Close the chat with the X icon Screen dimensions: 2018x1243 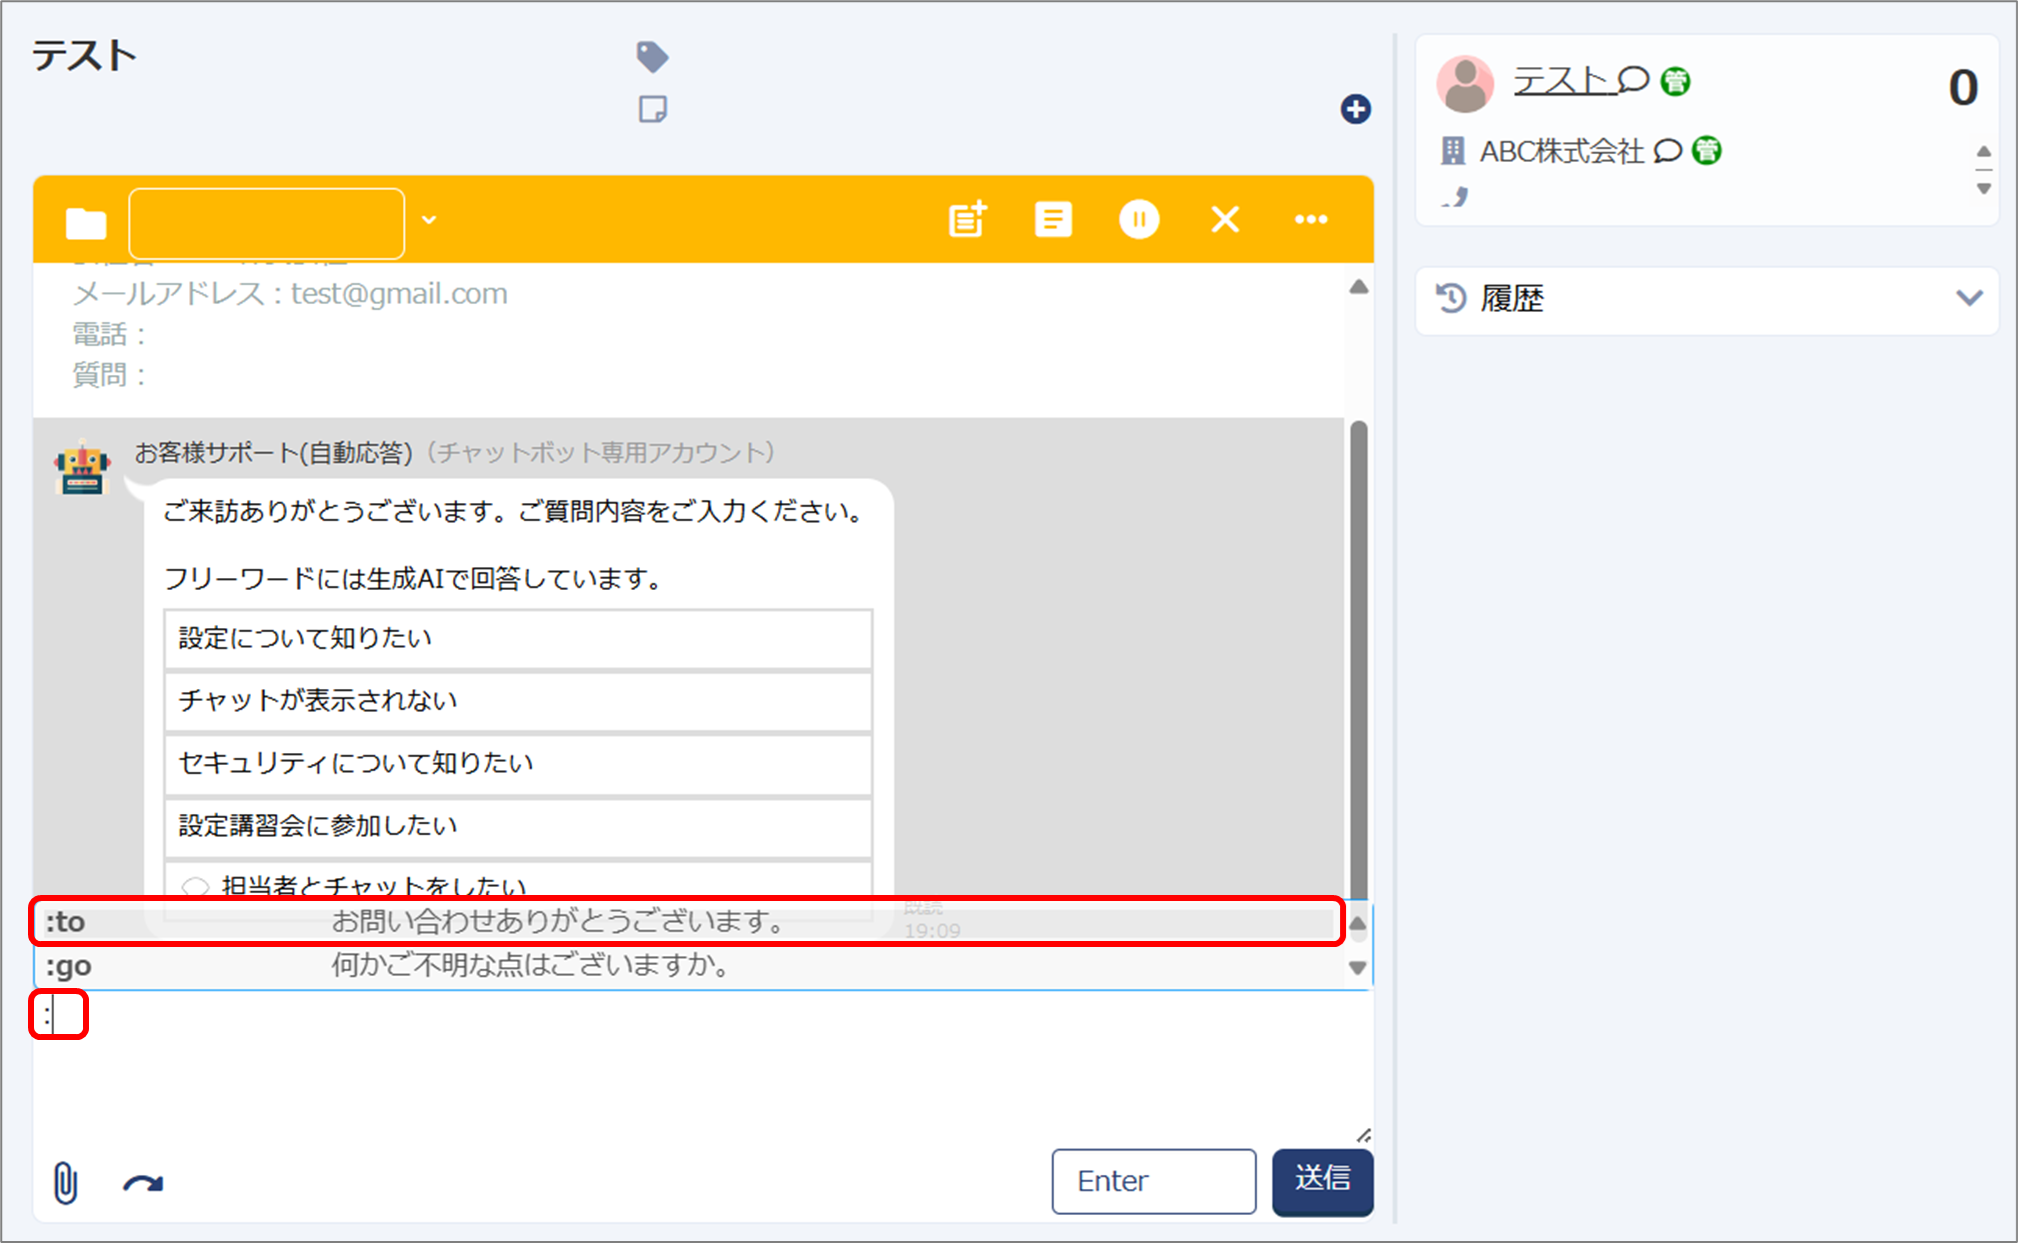pos(1225,219)
